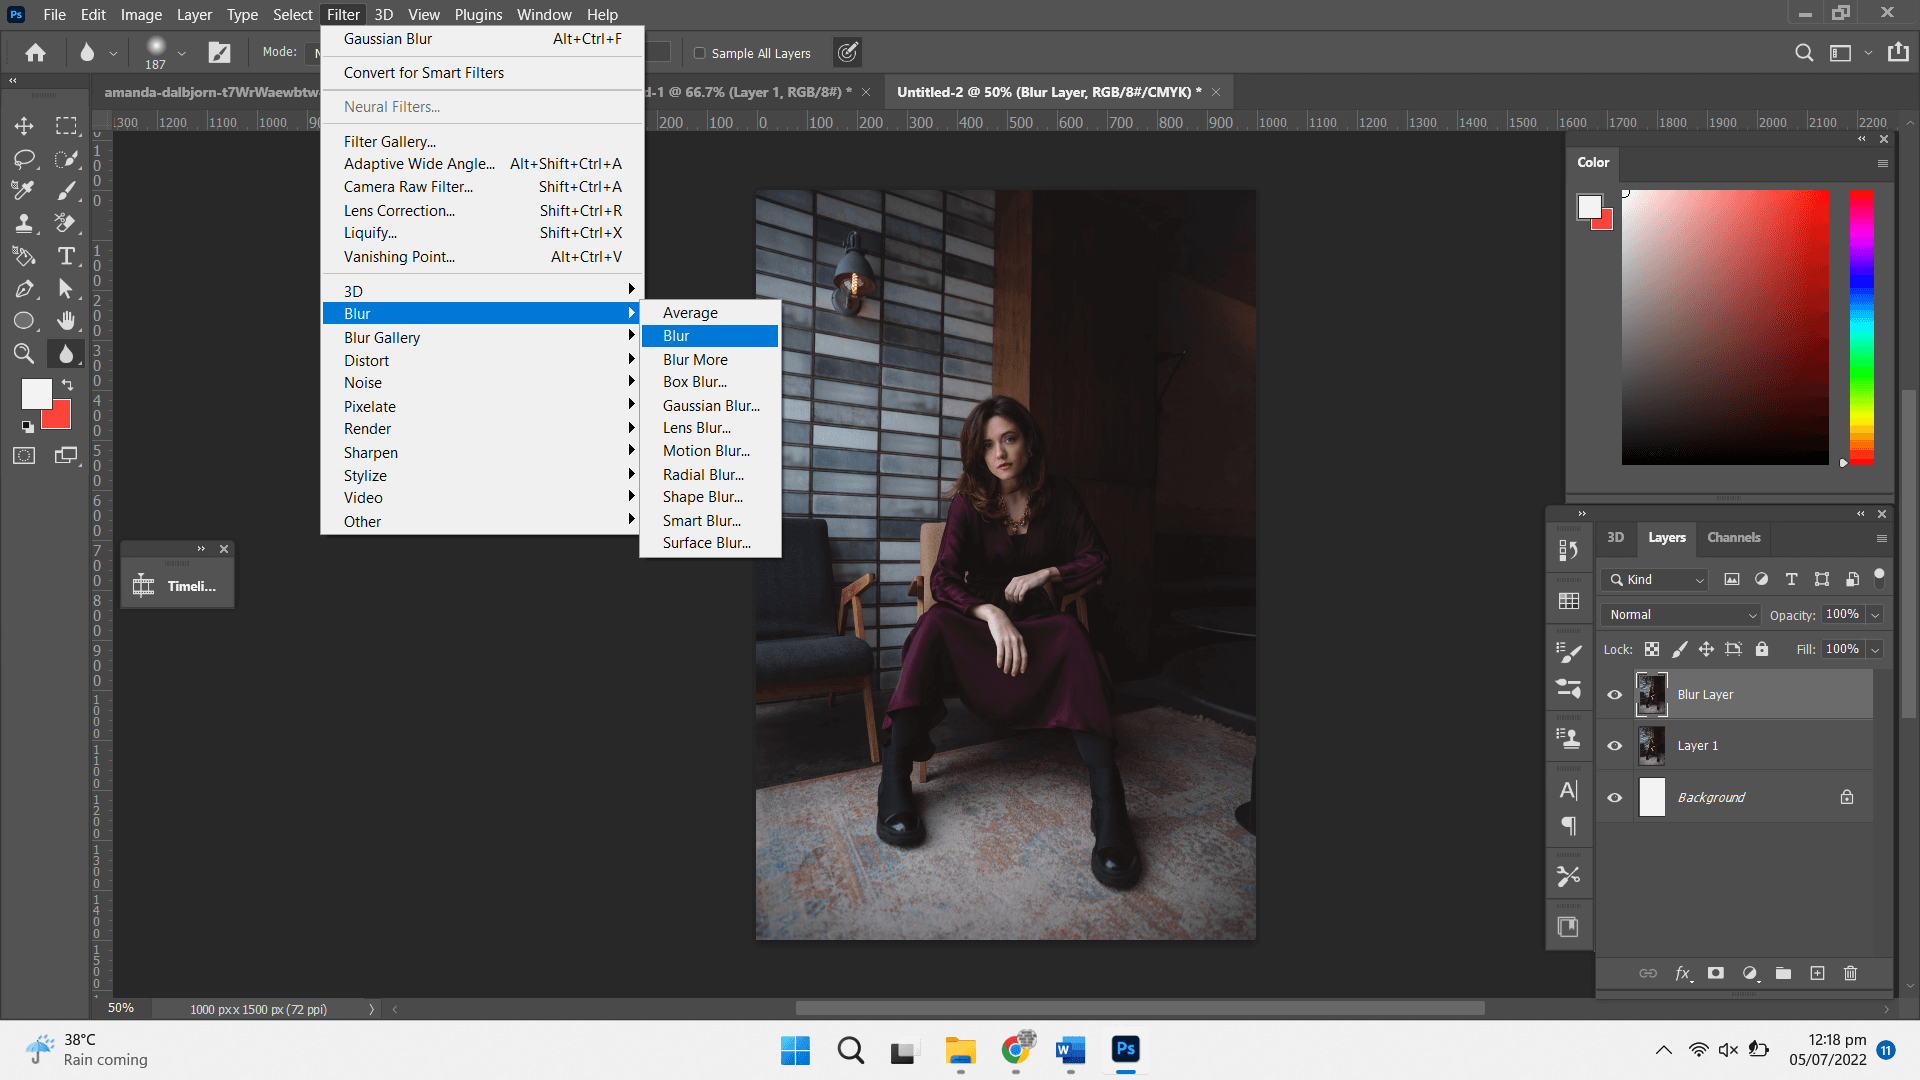
Task: Switch to the Channels tab
Action: [x=1733, y=537]
